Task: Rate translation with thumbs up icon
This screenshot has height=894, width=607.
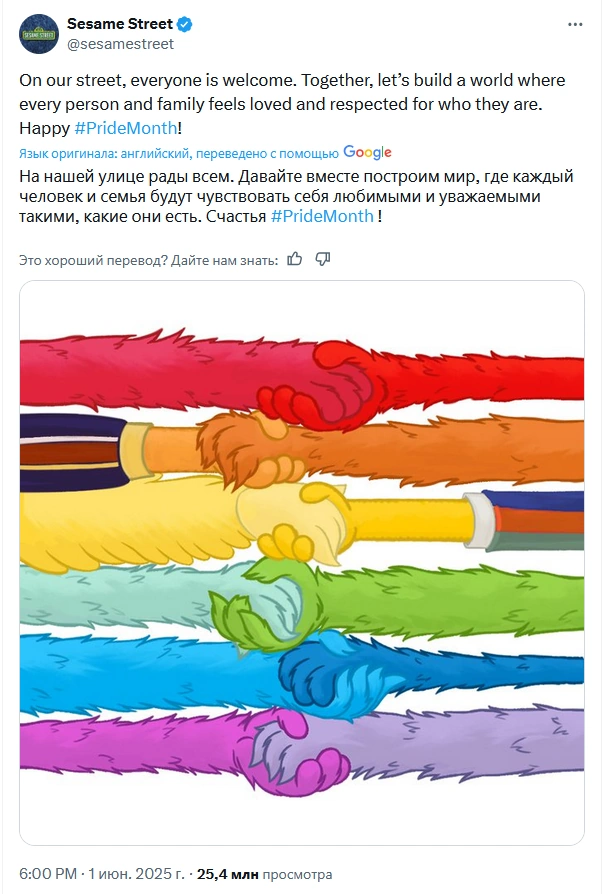Action: coord(295,259)
